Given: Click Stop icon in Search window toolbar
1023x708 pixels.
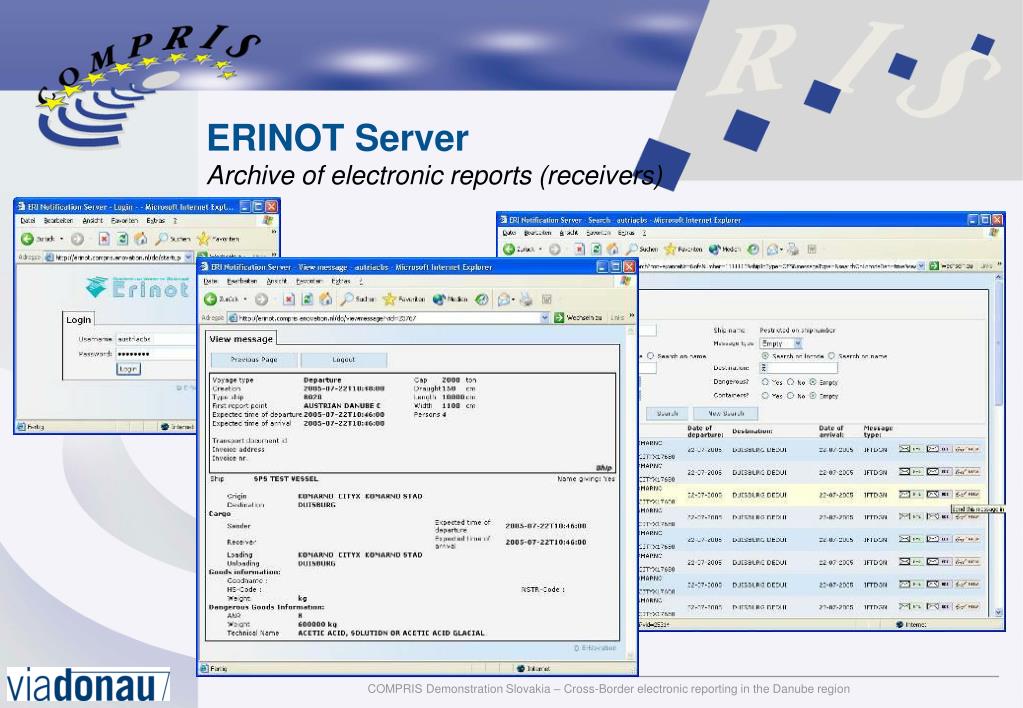Looking at the screenshot, I should tap(579, 249).
